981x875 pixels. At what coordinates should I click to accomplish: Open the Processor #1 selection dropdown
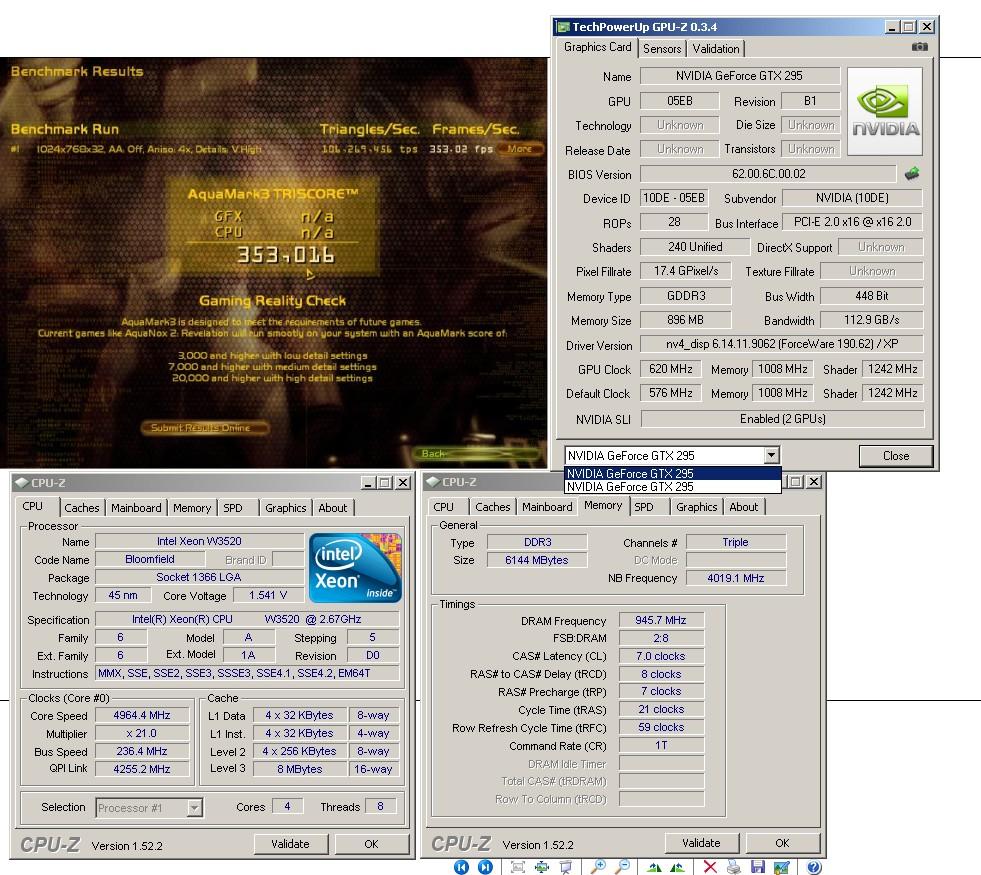(195, 808)
